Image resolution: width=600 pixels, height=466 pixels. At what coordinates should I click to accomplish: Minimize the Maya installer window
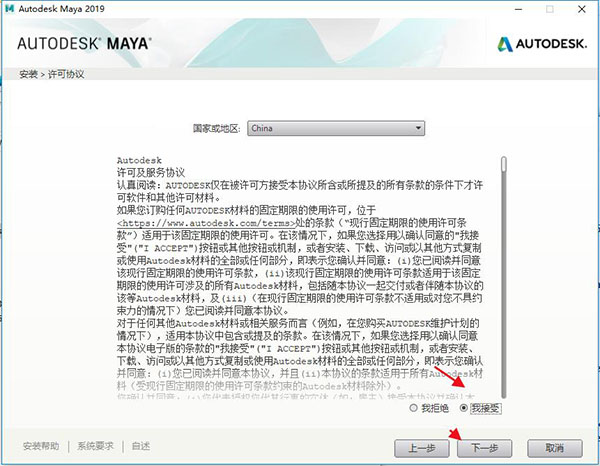coord(519,9)
